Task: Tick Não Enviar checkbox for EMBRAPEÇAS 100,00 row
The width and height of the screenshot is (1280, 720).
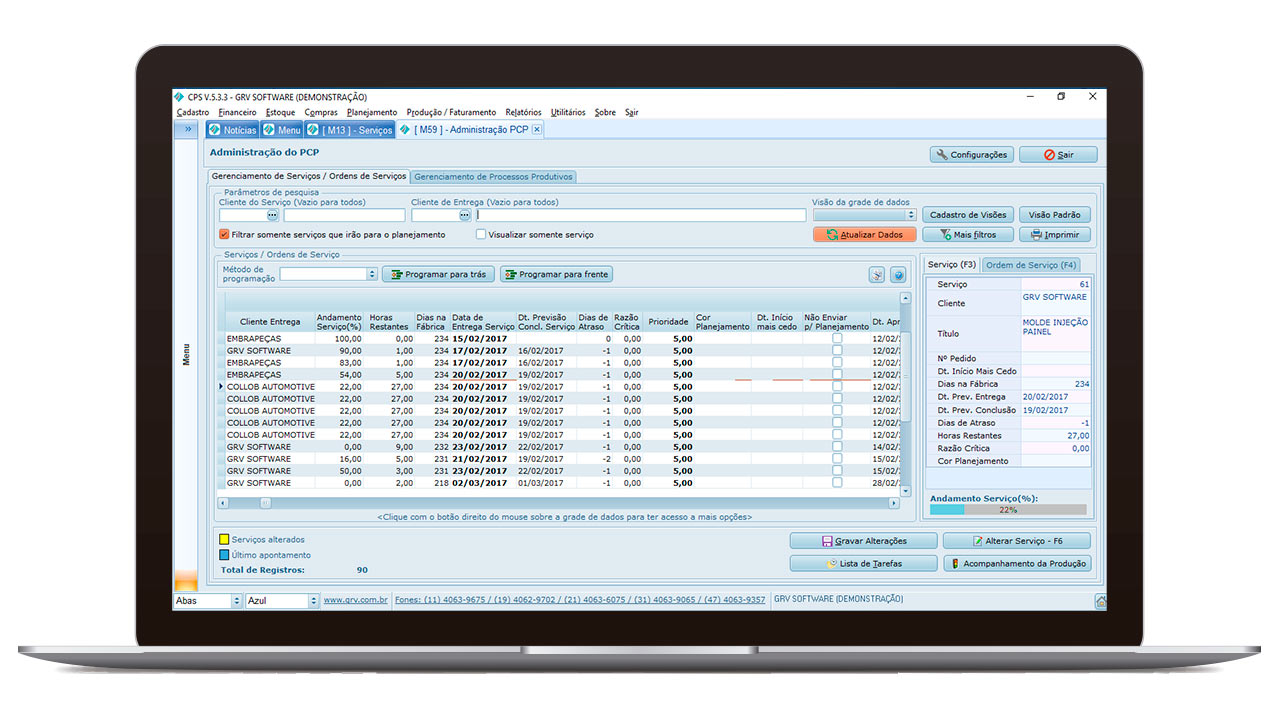Action: pyautogui.click(x=837, y=339)
